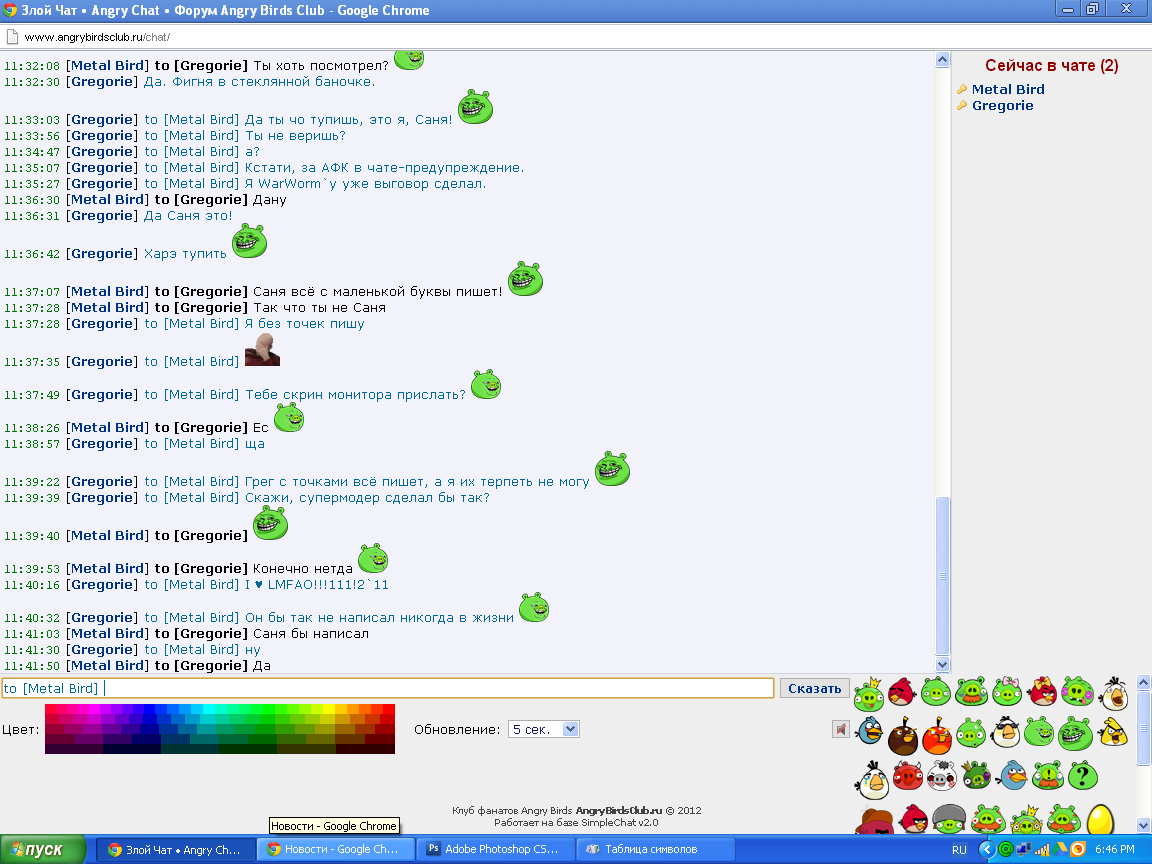
Task: Click the 6:46 PM taskbar clock
Action: tap(1114, 849)
